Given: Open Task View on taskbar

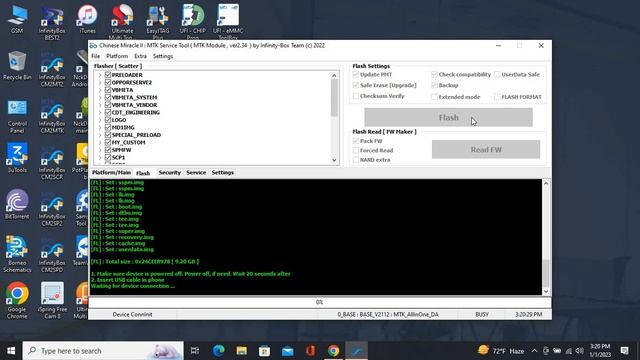Looking at the screenshot, I should pyautogui.click(x=195, y=351).
